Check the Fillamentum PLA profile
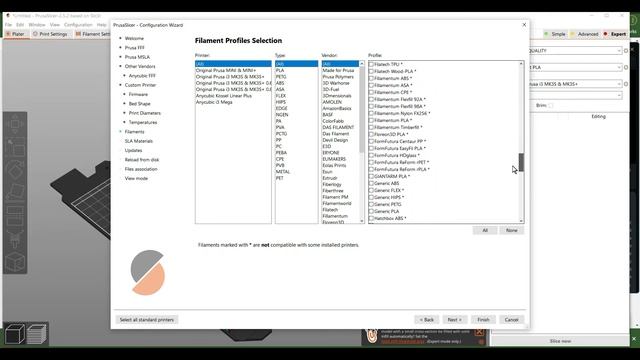 coord(371,120)
